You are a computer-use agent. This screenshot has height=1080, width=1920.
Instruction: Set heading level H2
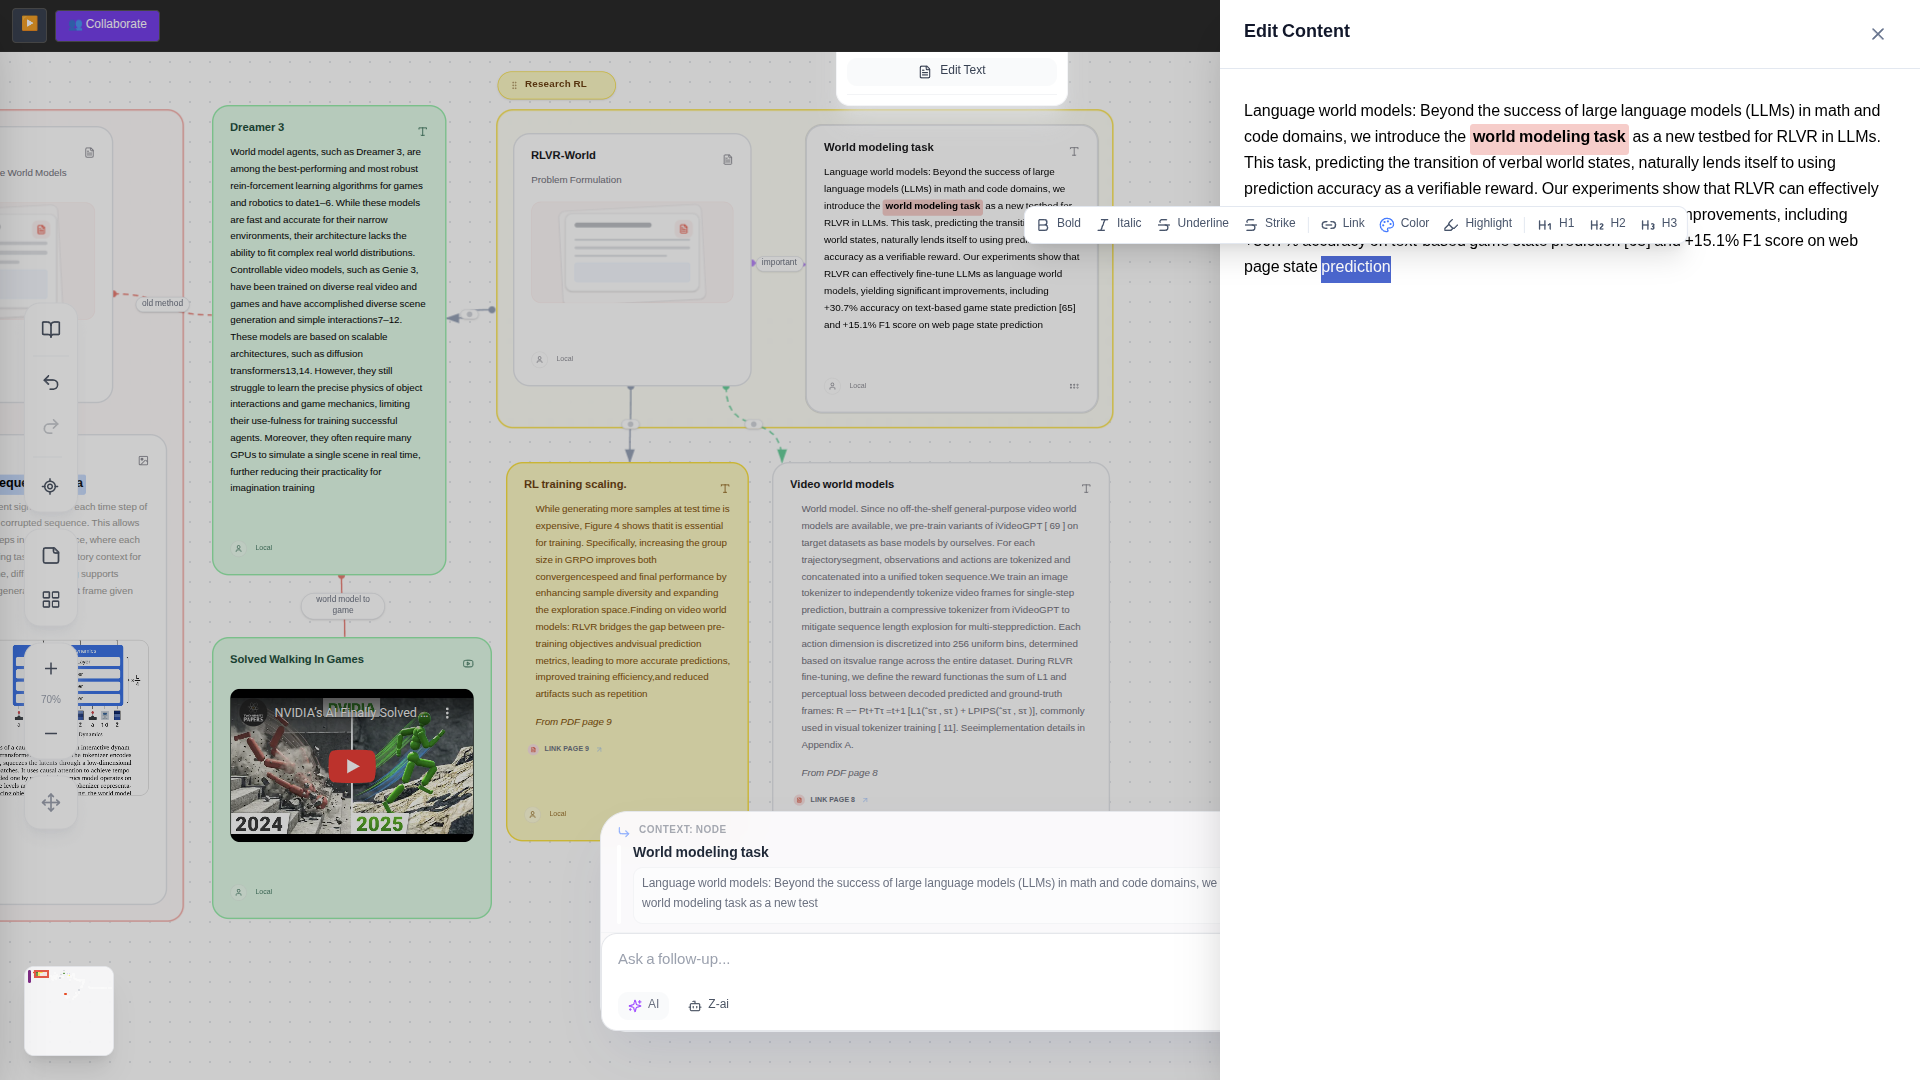[x=1607, y=224]
